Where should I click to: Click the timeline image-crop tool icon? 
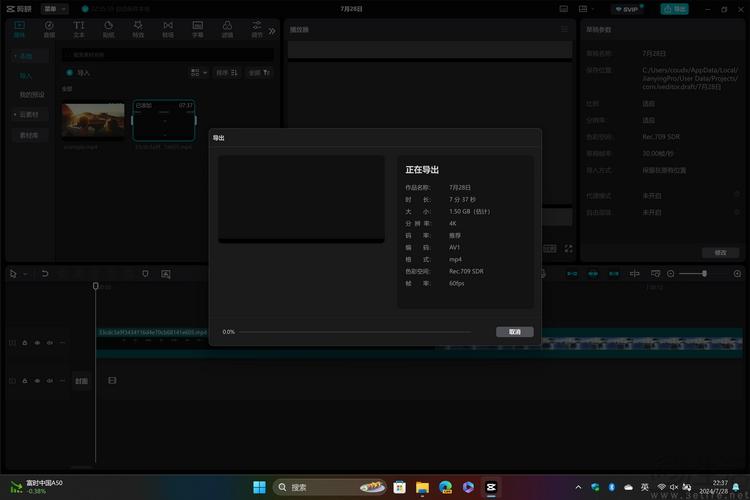click(x=165, y=274)
